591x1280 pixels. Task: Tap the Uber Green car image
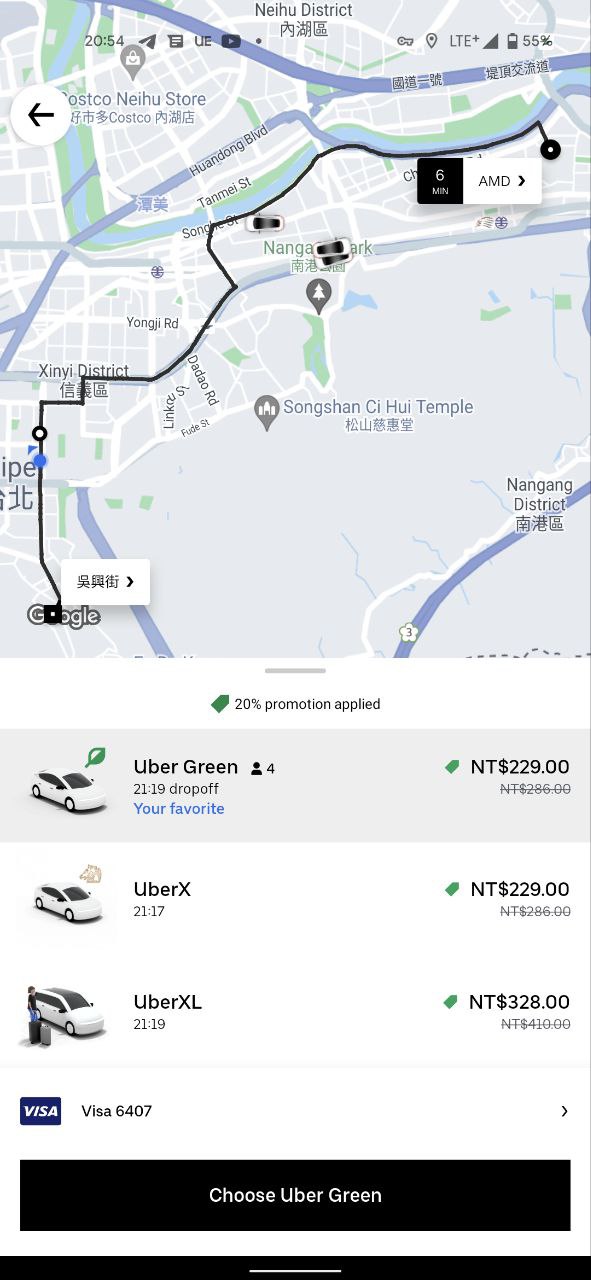click(x=68, y=782)
